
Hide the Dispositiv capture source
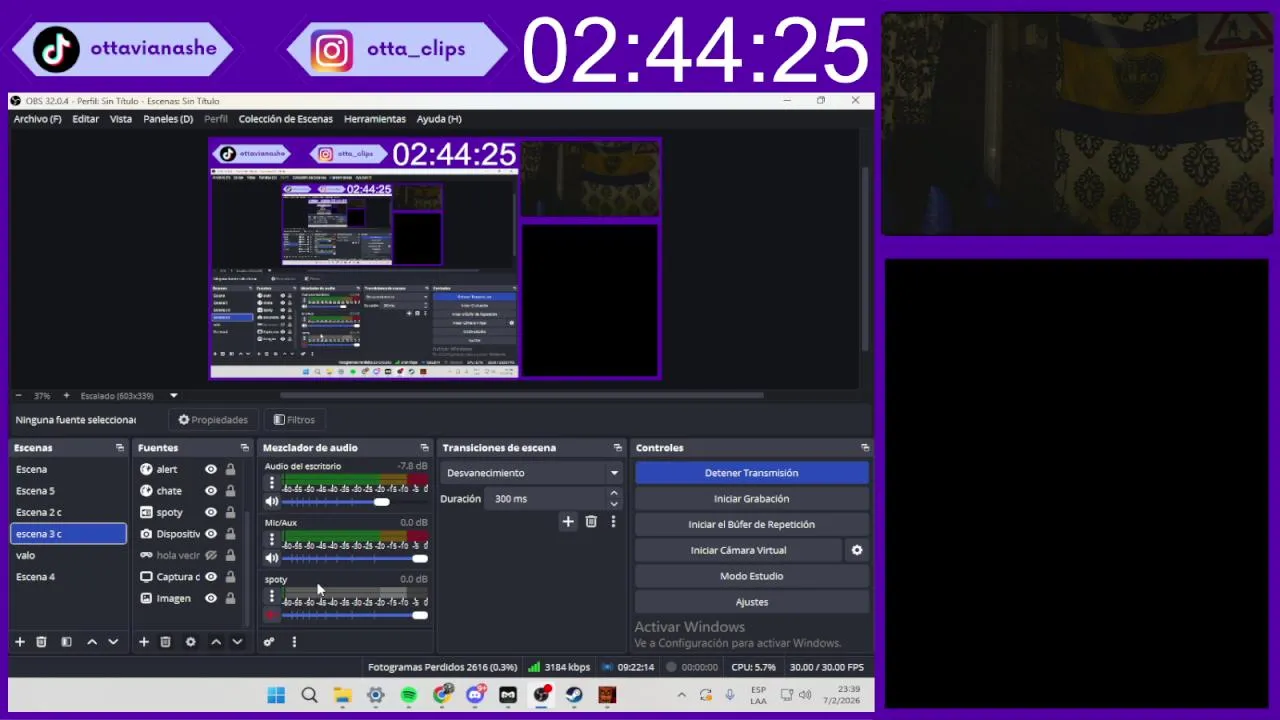(x=211, y=534)
